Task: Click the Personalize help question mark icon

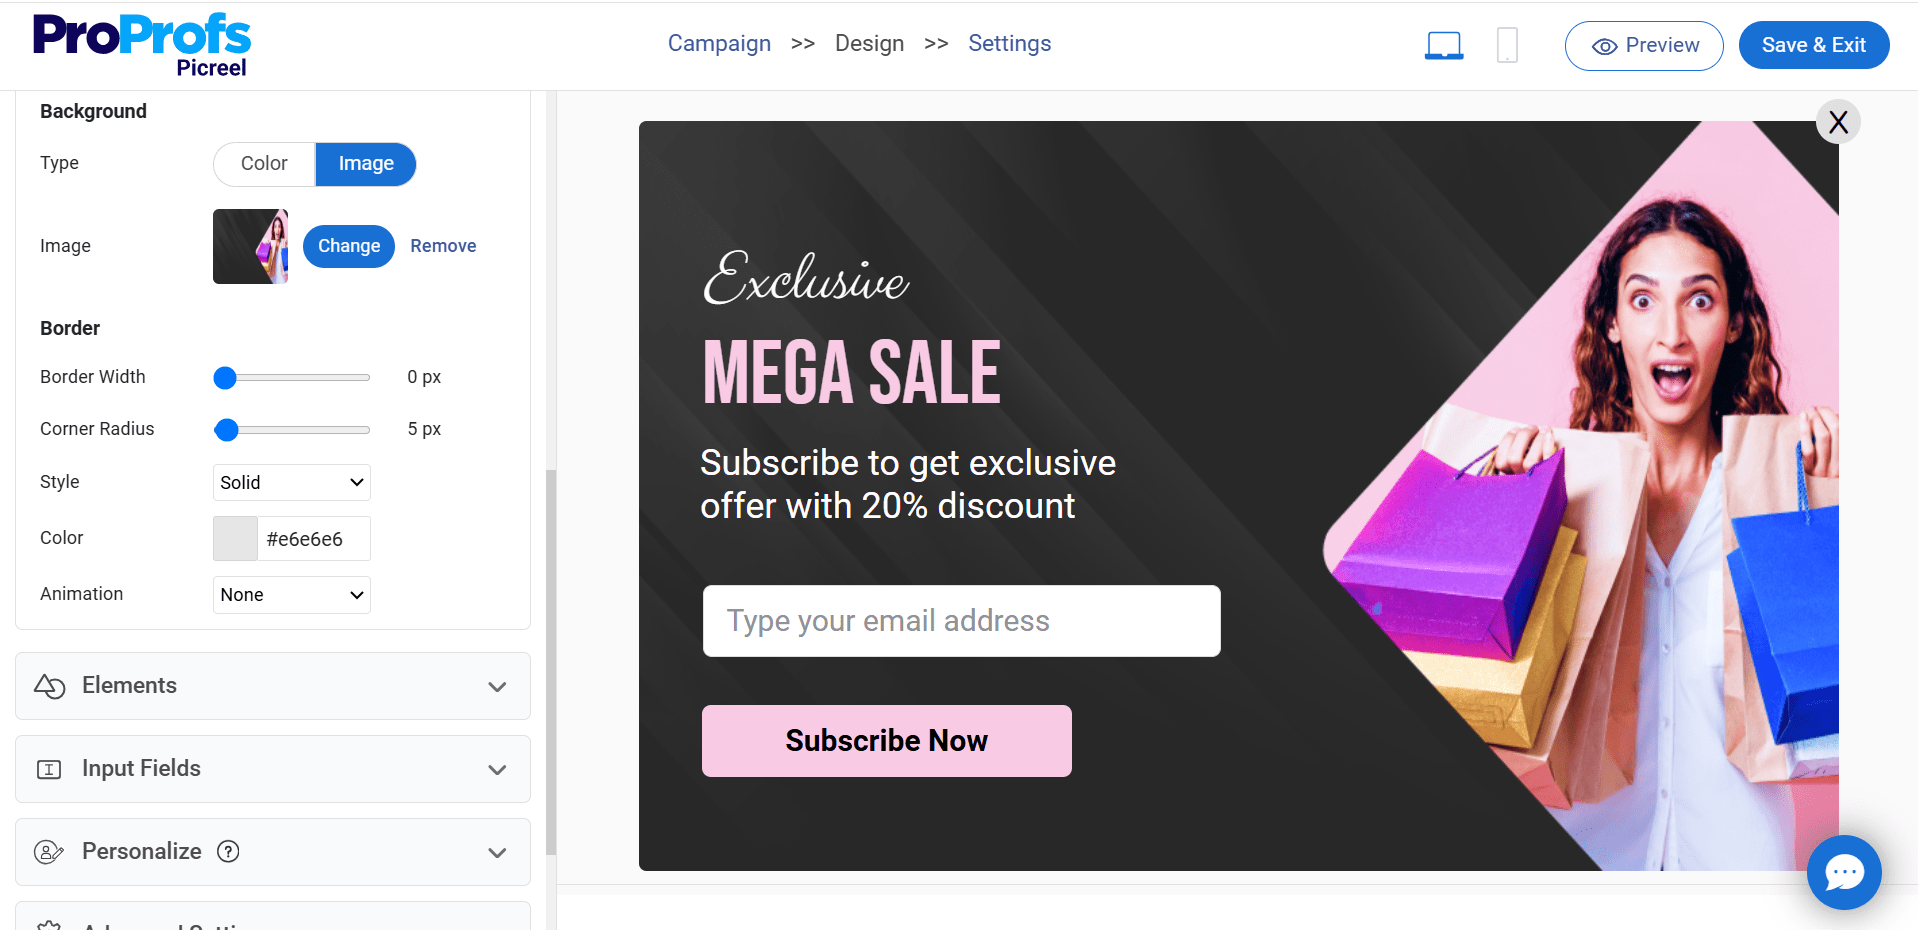Action: [x=228, y=851]
